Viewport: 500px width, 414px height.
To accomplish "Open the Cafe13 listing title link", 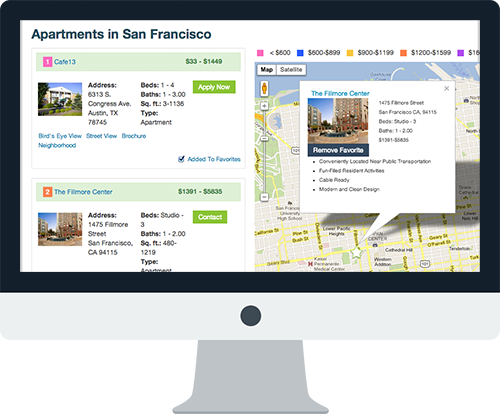I will (65, 62).
